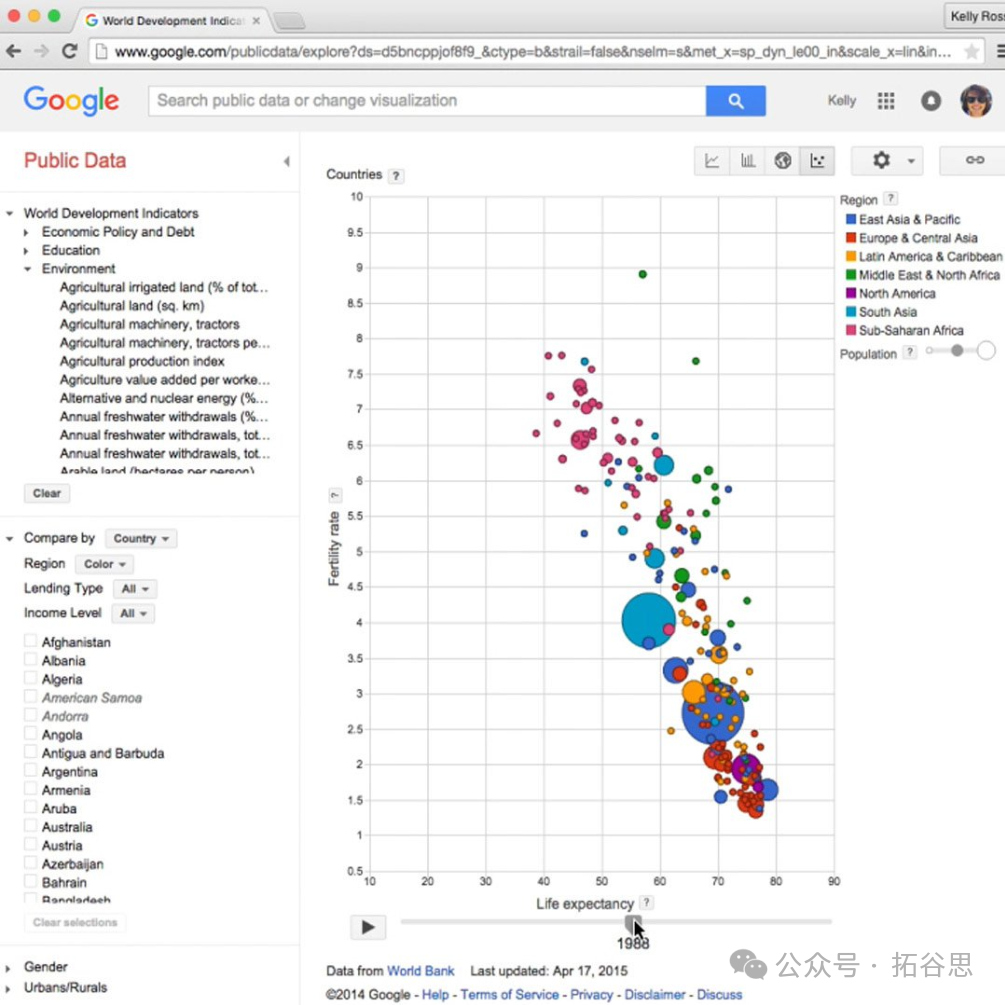The height and width of the screenshot is (1005, 1005).
Task: Switch to the line chart view
Action: click(x=711, y=160)
